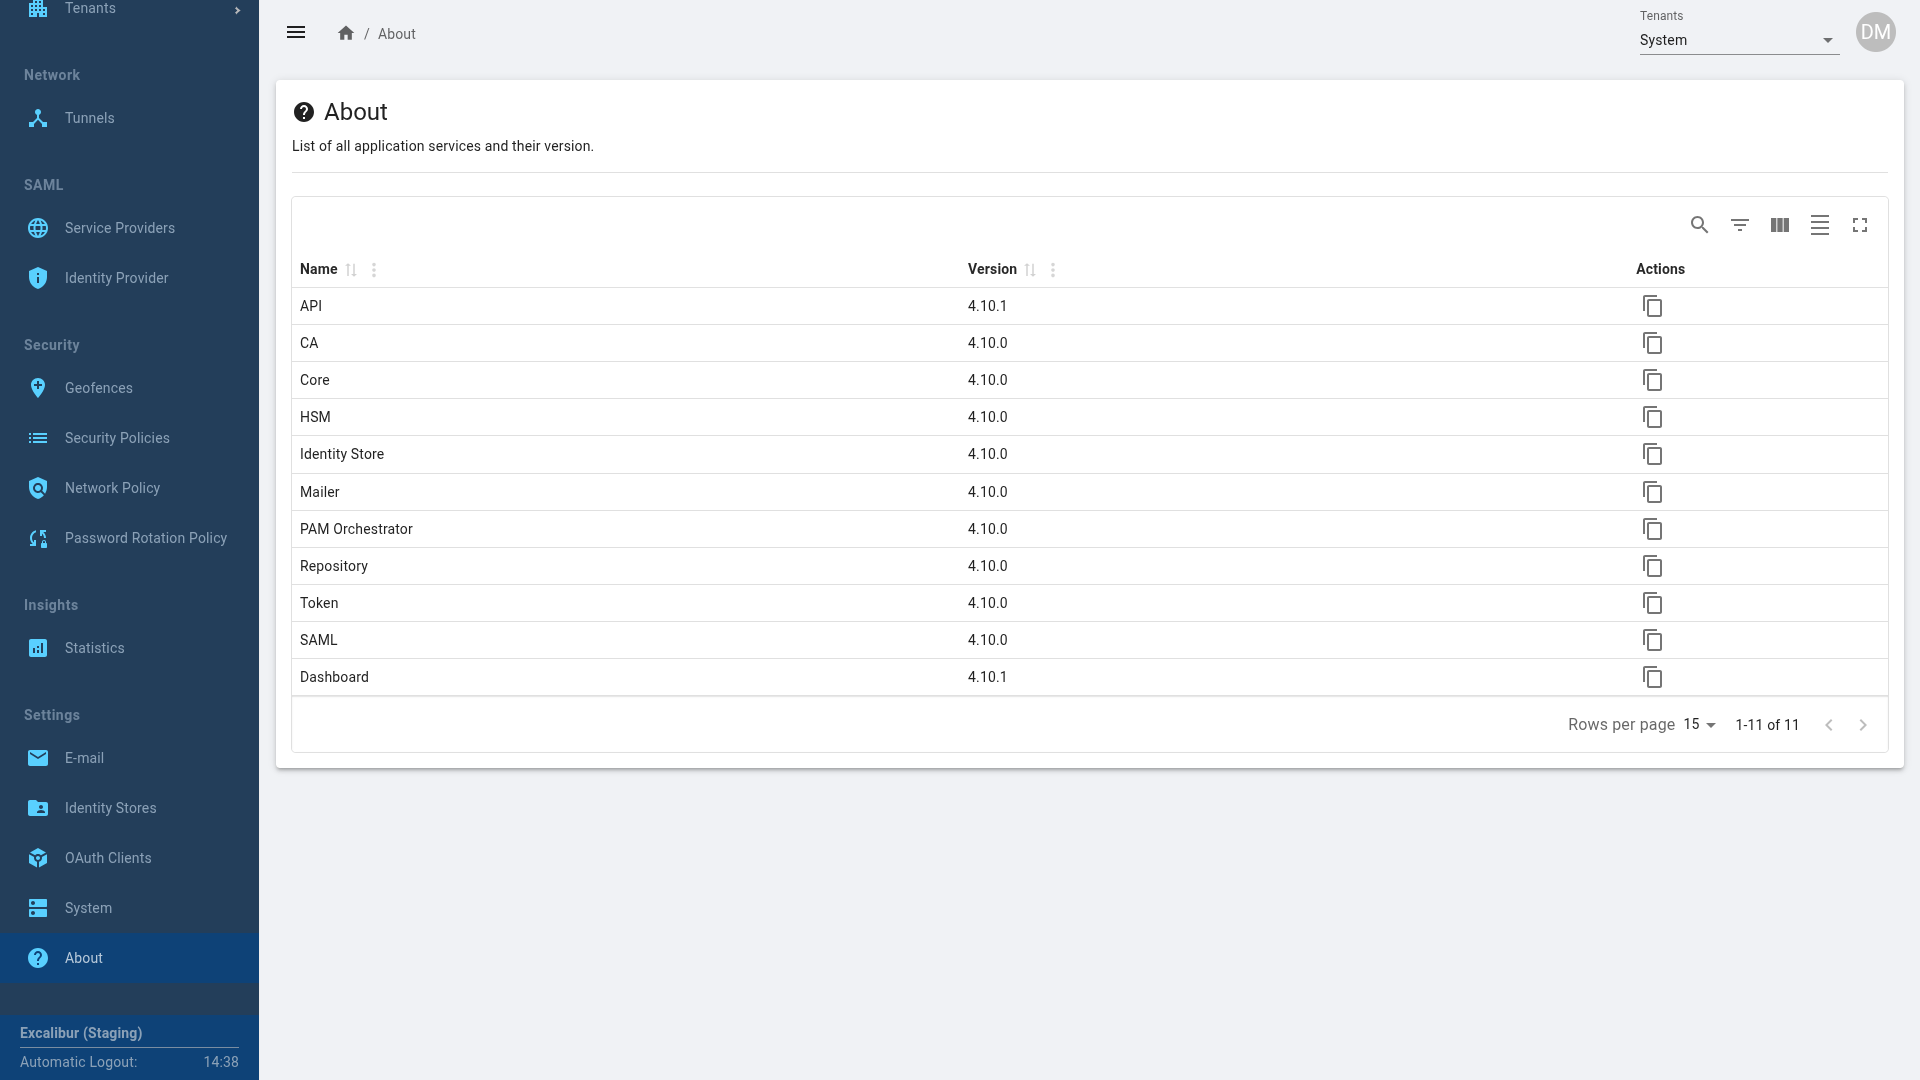The image size is (1920, 1080).
Task: Go to OAuth Clients settings
Action: tap(108, 858)
